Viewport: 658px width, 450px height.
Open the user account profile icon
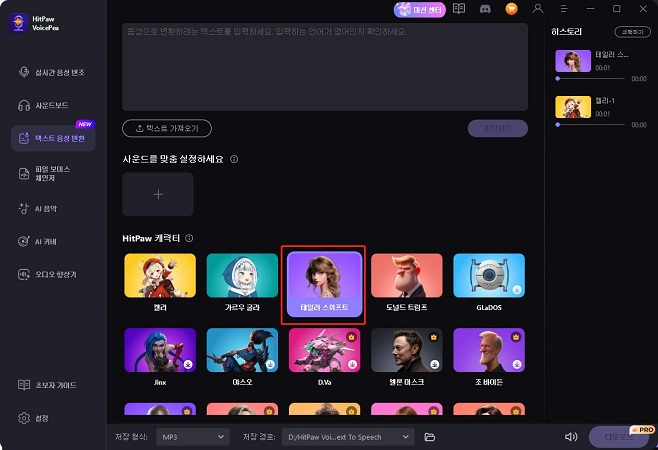pyautogui.click(x=538, y=9)
